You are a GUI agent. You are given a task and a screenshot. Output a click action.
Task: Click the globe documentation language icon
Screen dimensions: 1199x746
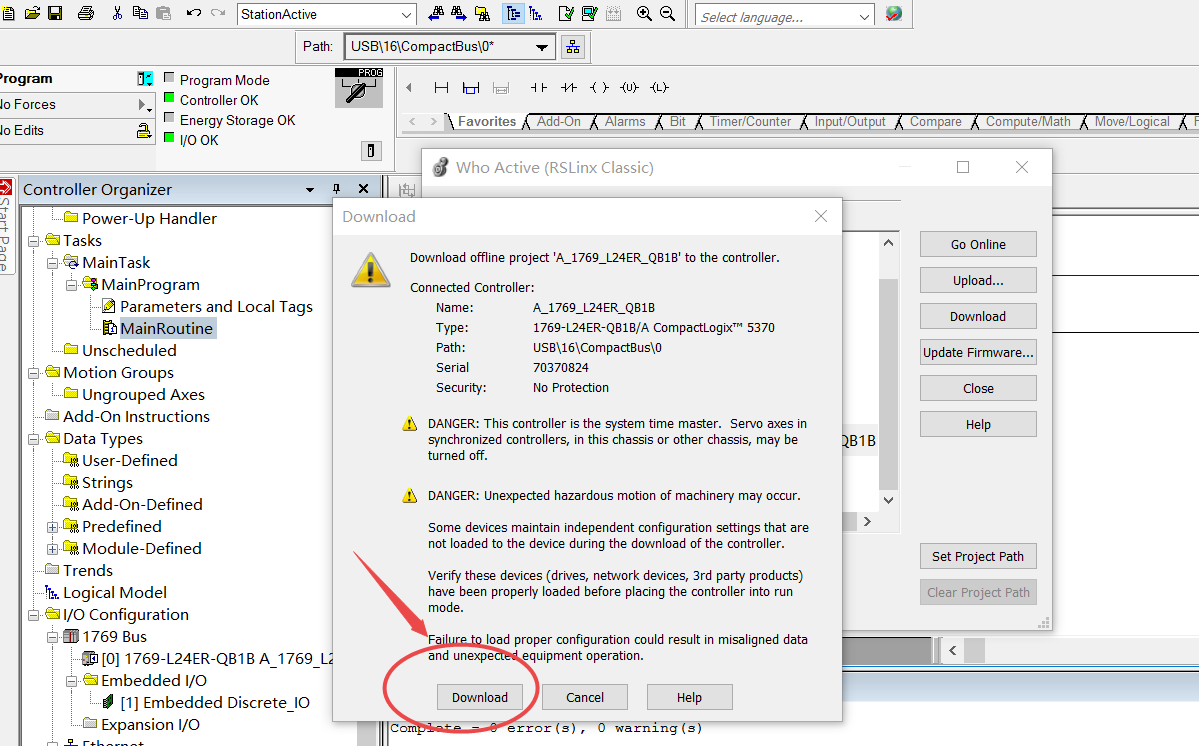click(x=893, y=14)
